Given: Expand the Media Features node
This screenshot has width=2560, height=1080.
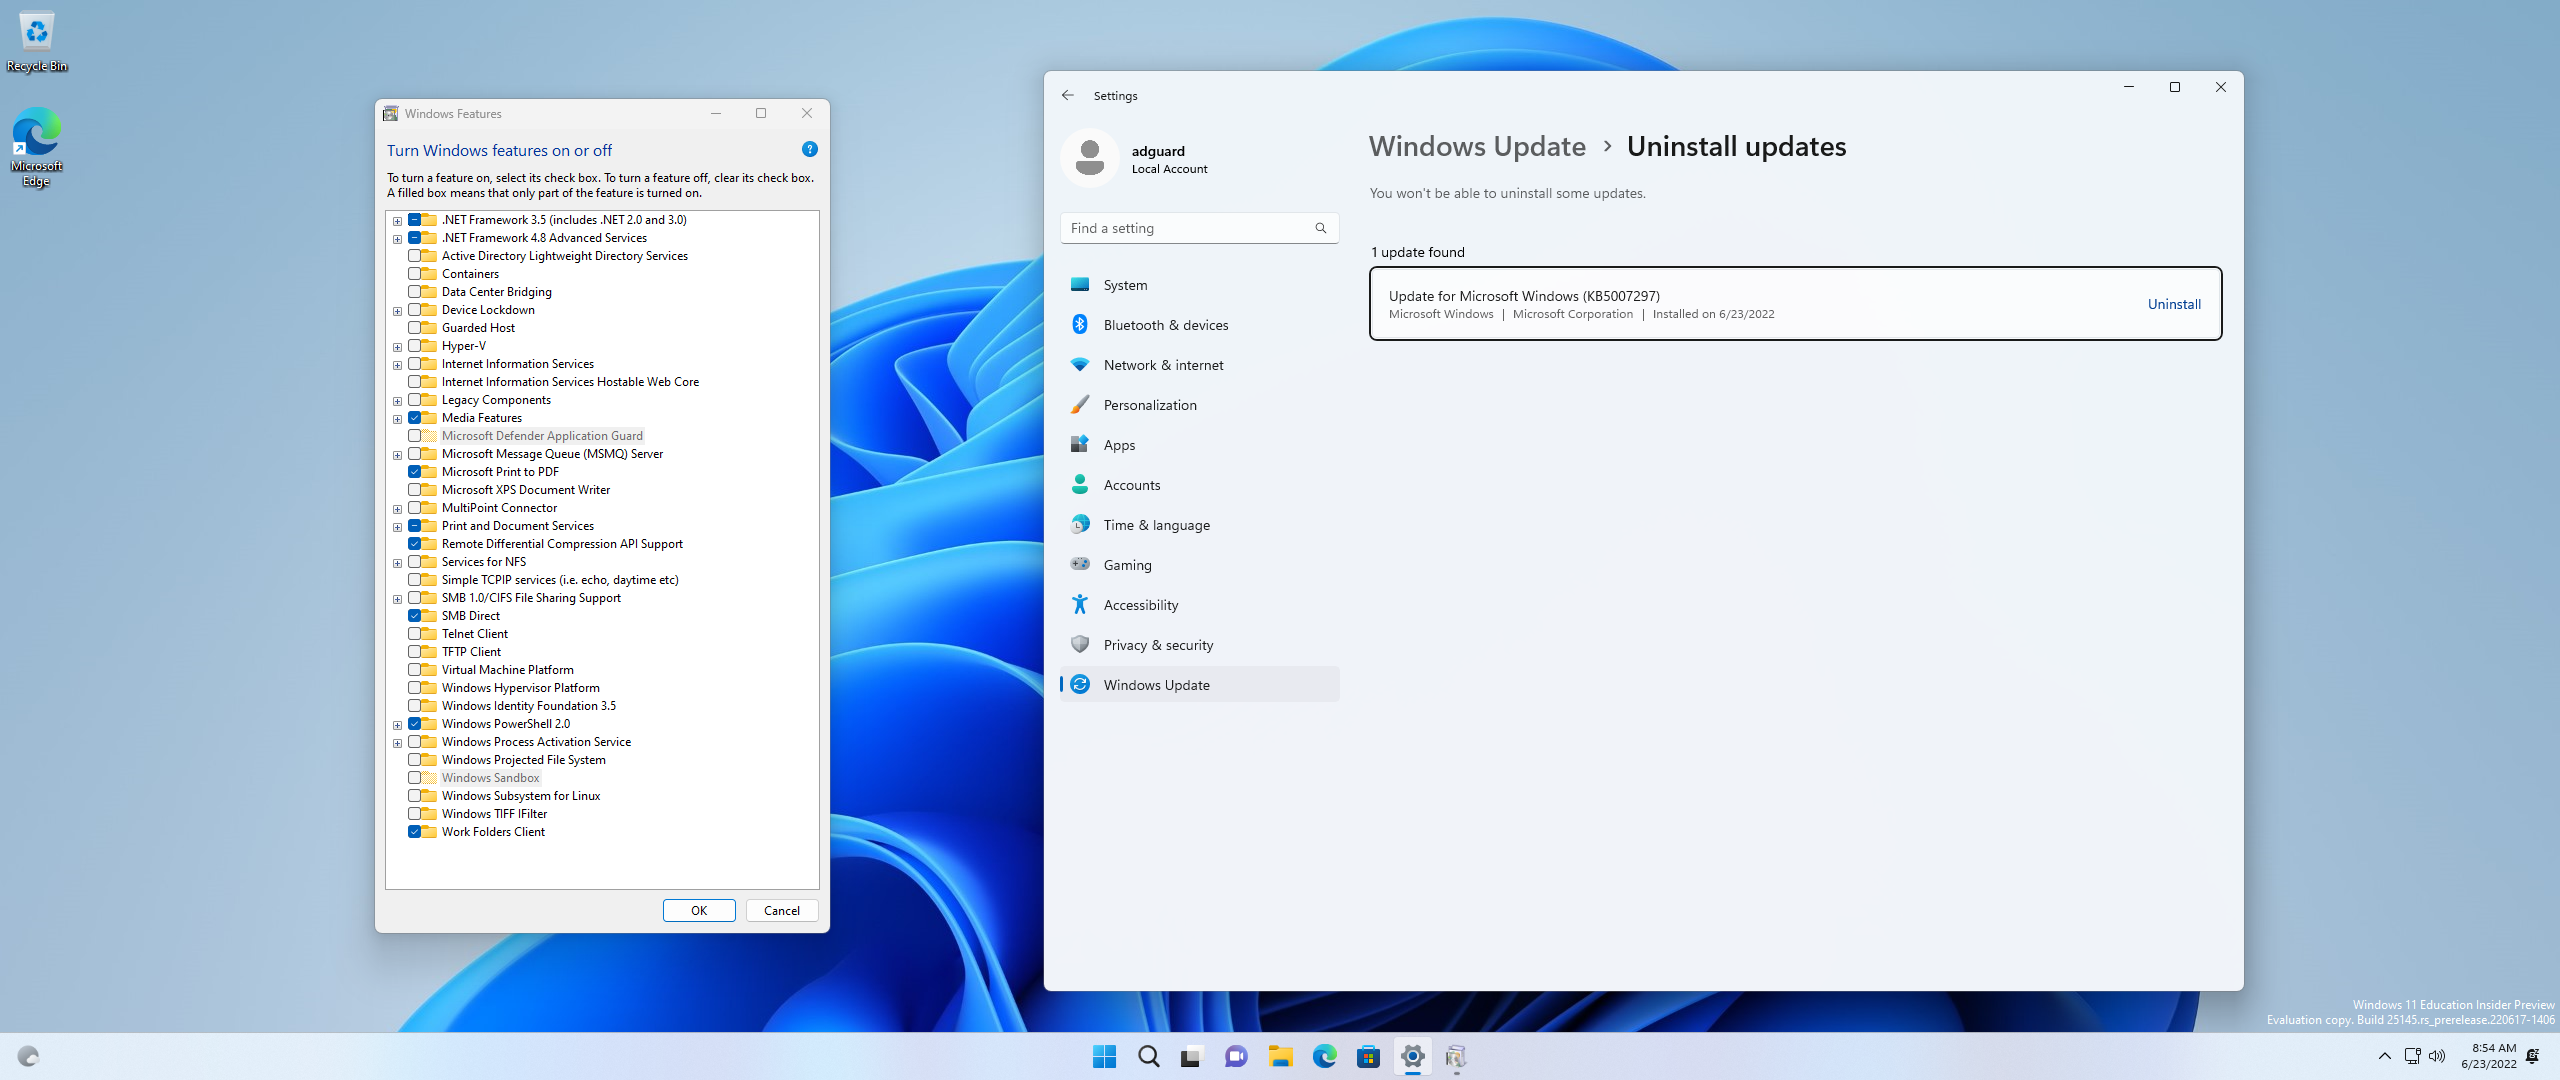Looking at the screenshot, I should coord(398,418).
